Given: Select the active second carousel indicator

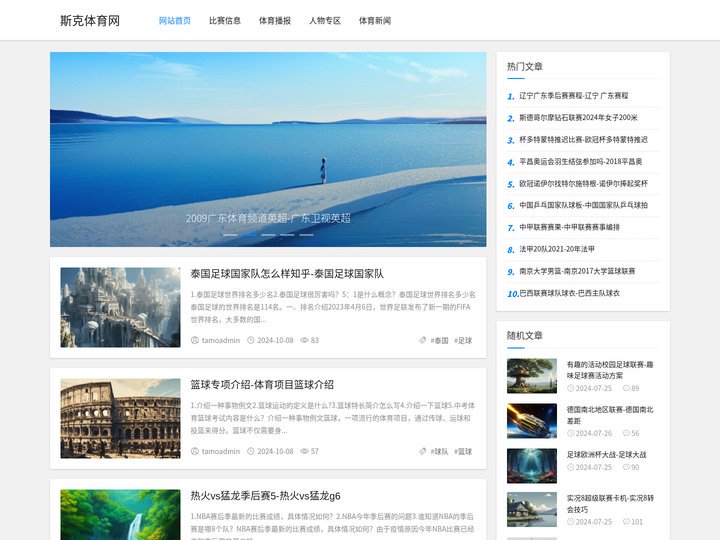Looking at the screenshot, I should pyautogui.click(x=249, y=235).
